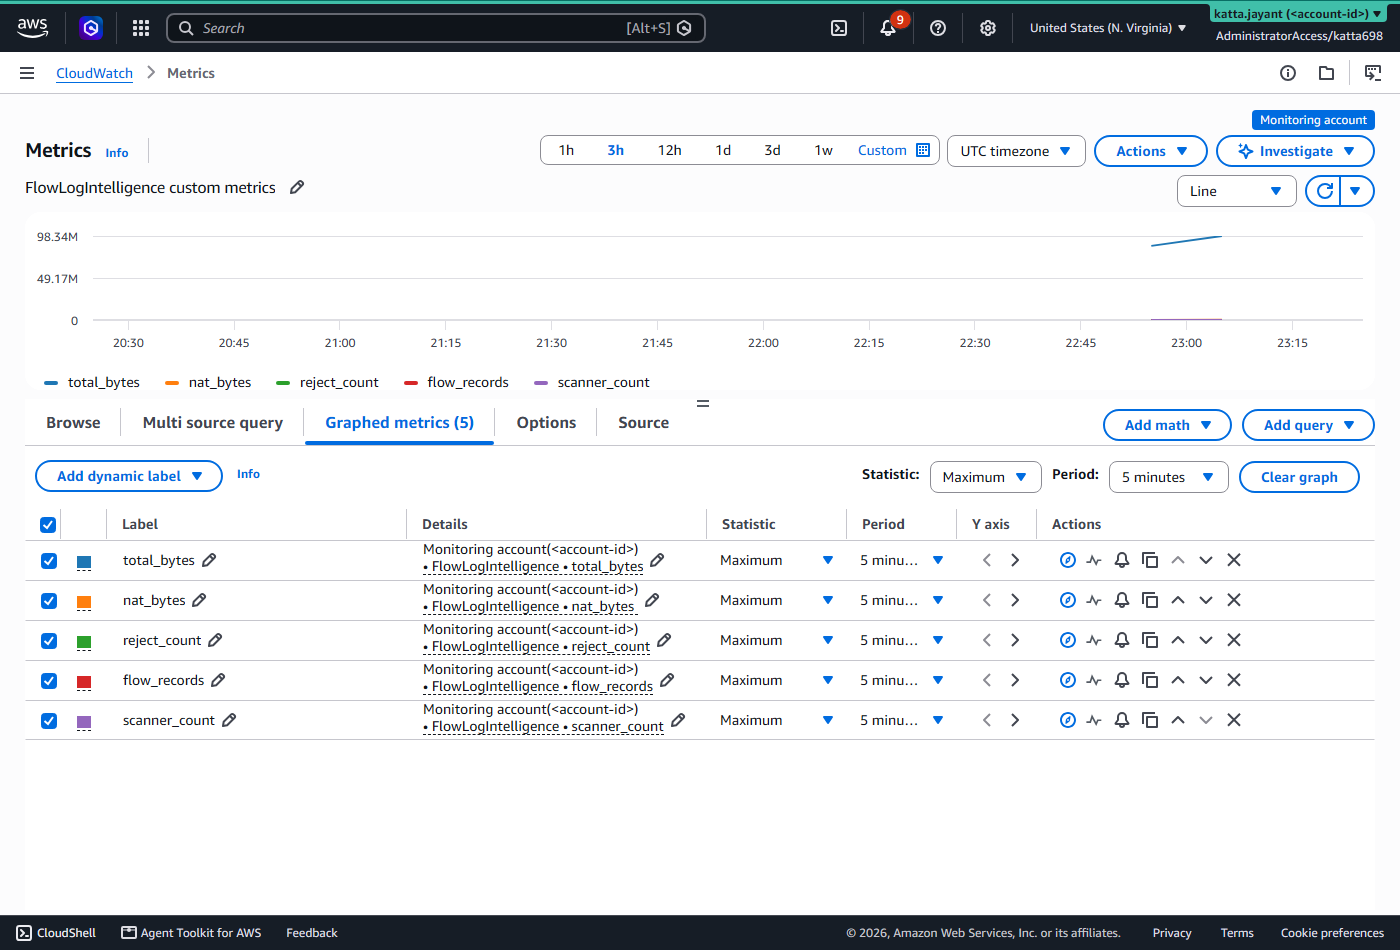Switch to the Browse tab
1400x950 pixels.
[x=73, y=423]
